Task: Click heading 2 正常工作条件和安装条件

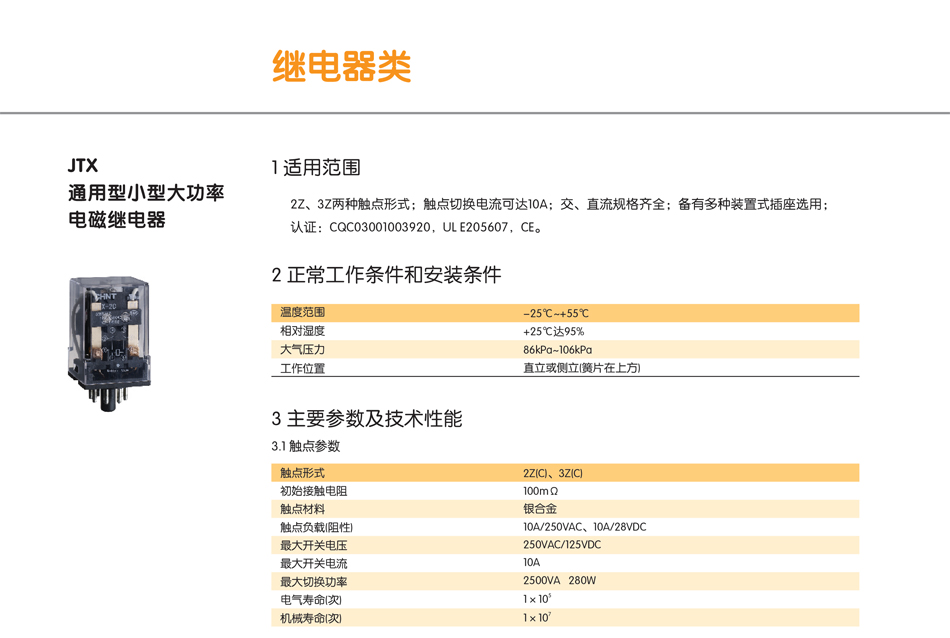Action: pos(388,272)
